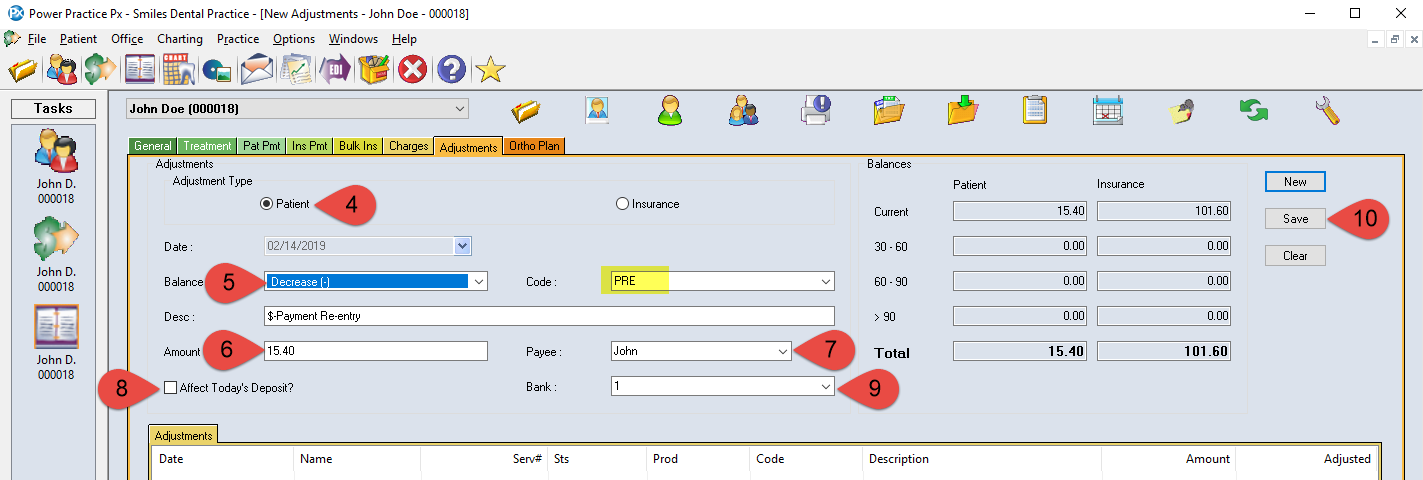Viewport: 1423px width, 480px height.
Task: Click the envelope mail toolbar icon
Action: [x=257, y=69]
